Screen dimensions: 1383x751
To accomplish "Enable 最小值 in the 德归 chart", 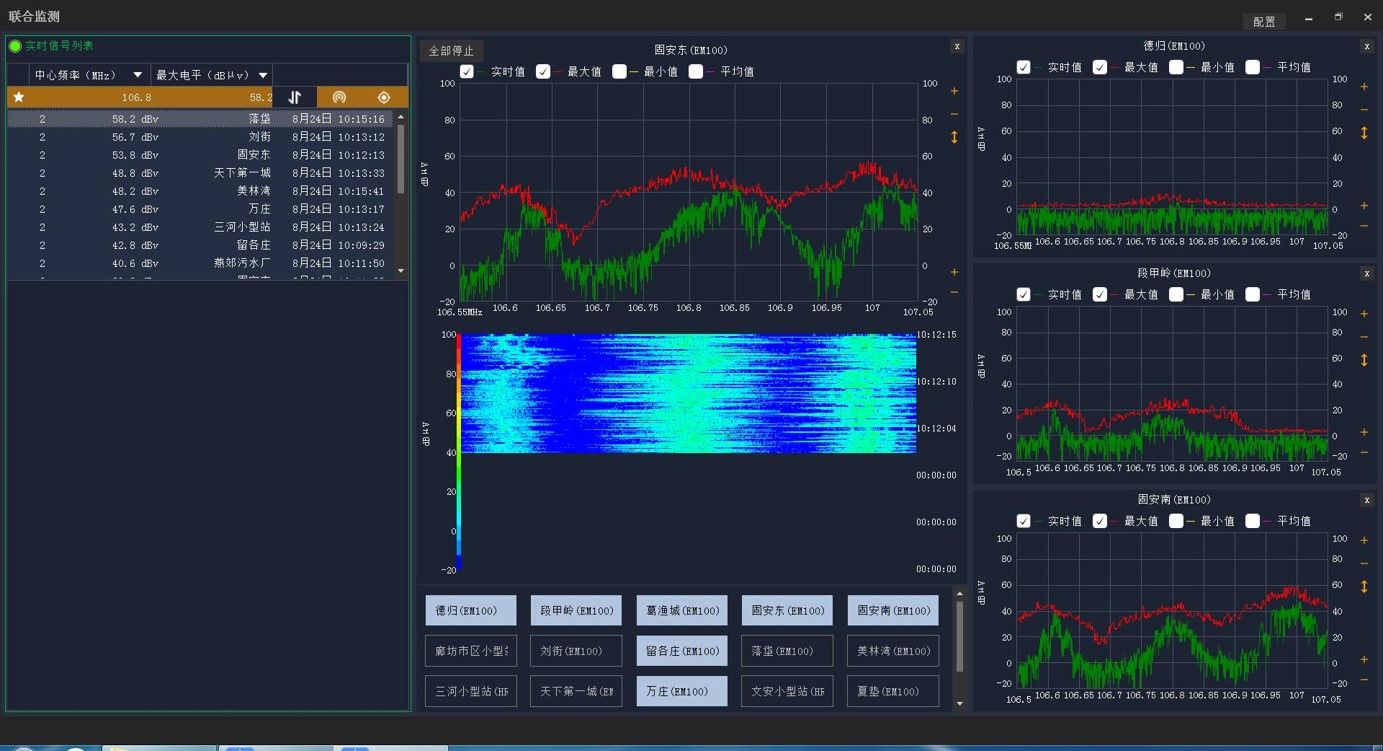I will [x=1176, y=67].
